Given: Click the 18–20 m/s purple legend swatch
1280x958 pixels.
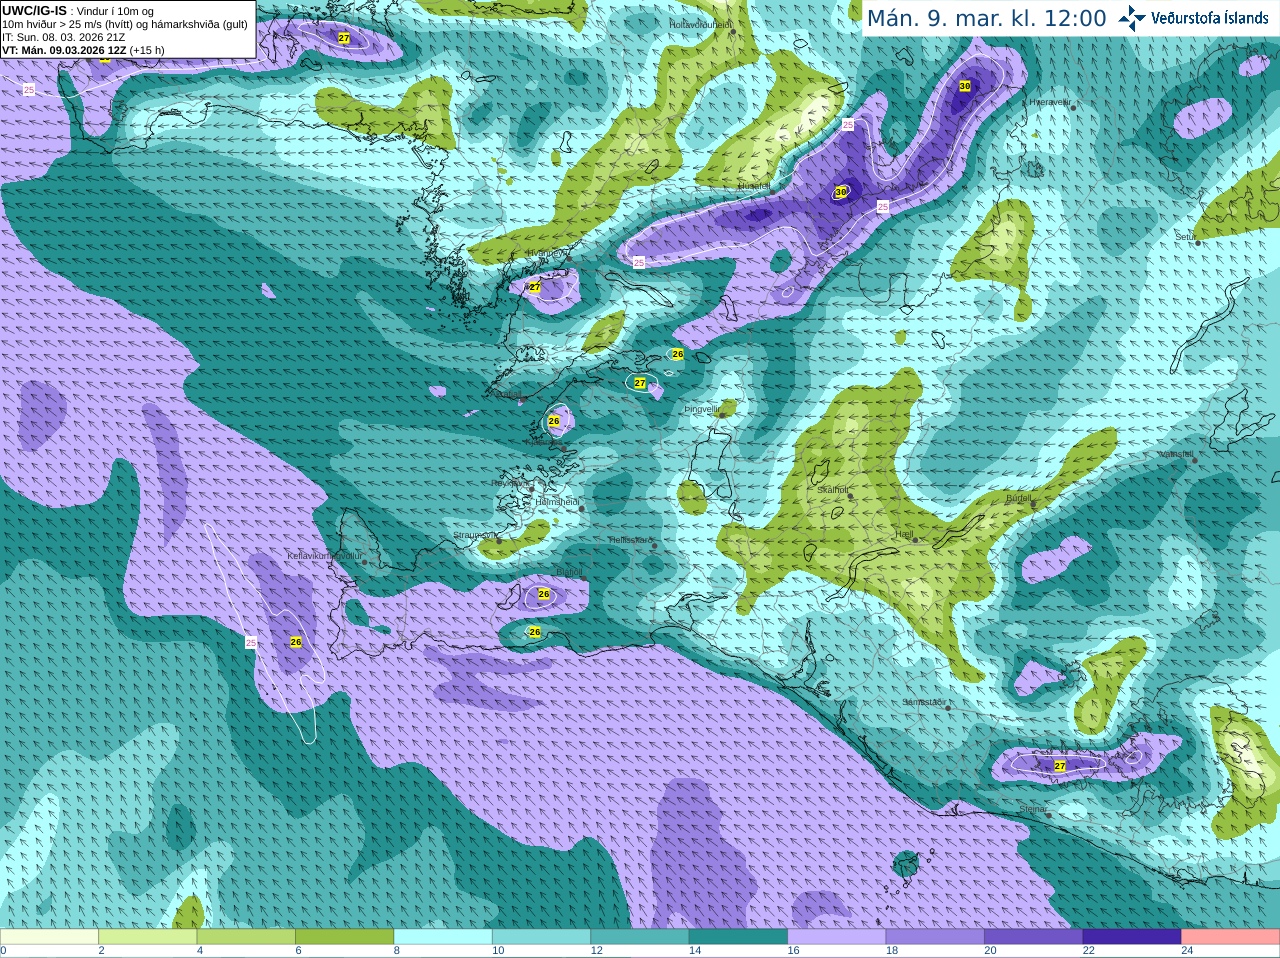Looking at the screenshot, I should [x=935, y=937].
